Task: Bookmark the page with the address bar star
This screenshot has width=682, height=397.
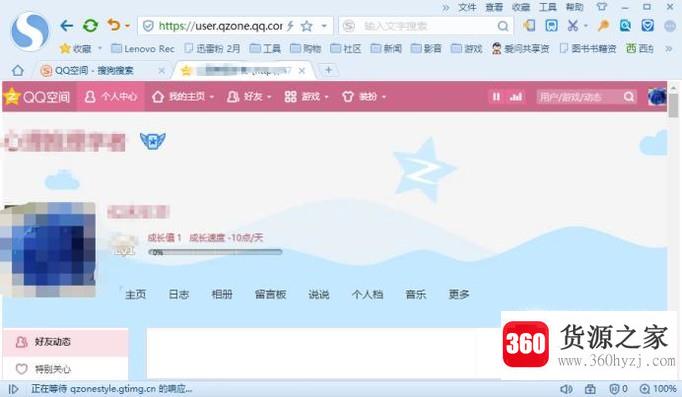Action: point(307,26)
